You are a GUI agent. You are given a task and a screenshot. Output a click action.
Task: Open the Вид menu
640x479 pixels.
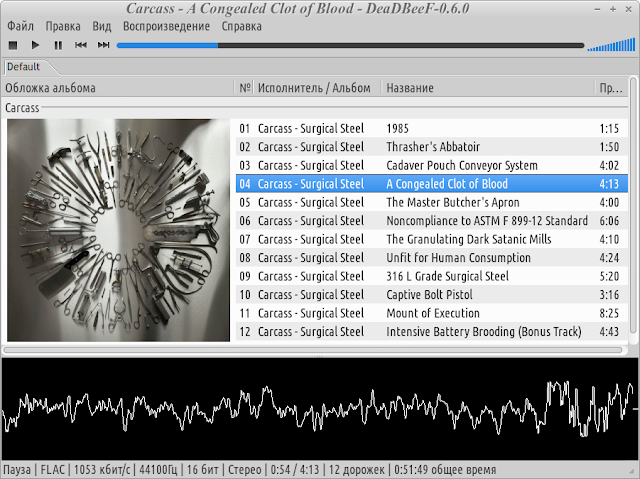coord(102,27)
